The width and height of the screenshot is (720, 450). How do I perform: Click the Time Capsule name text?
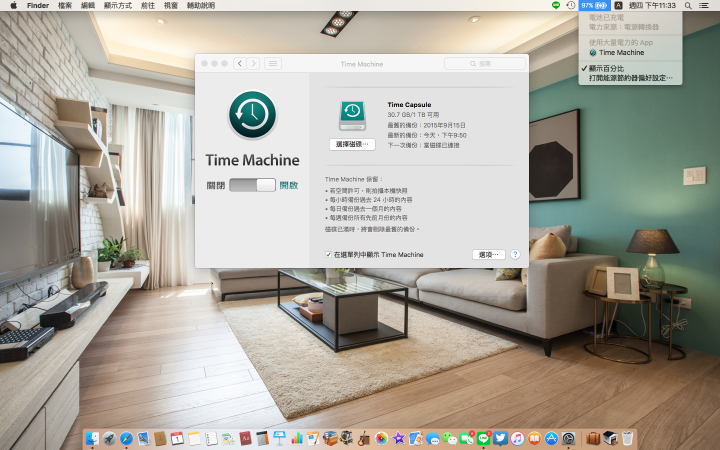click(409, 105)
